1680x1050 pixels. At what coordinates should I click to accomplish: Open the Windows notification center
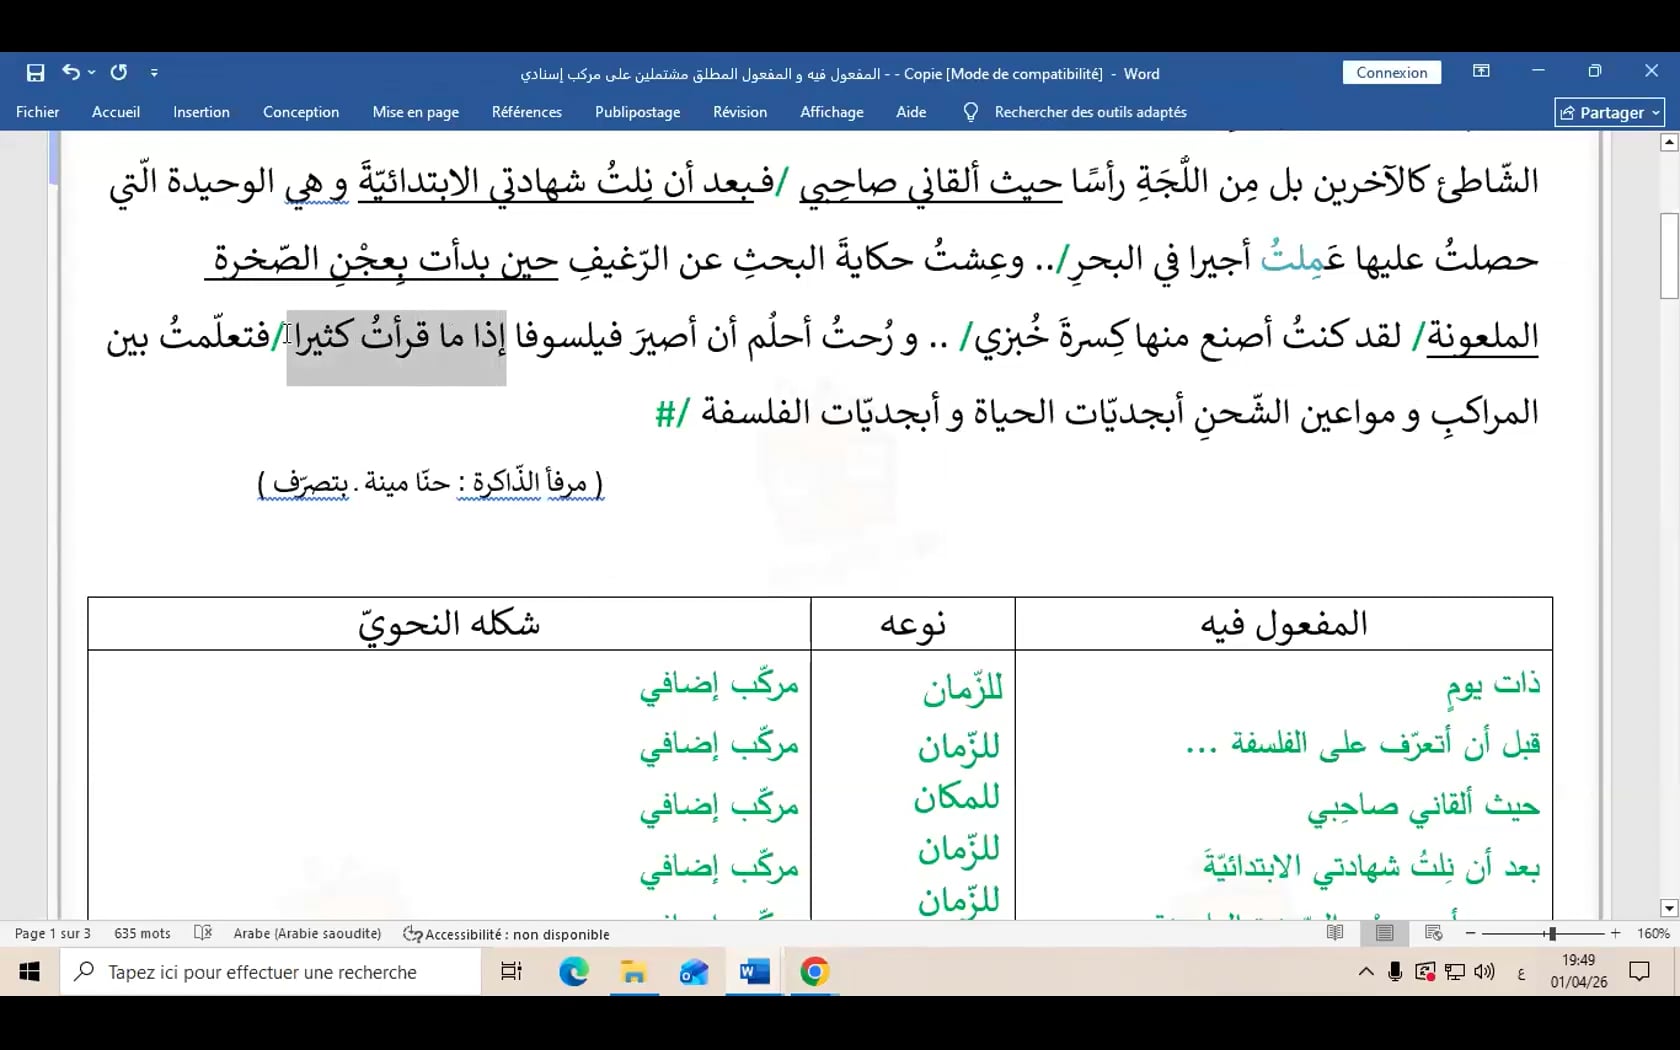[1640, 972]
